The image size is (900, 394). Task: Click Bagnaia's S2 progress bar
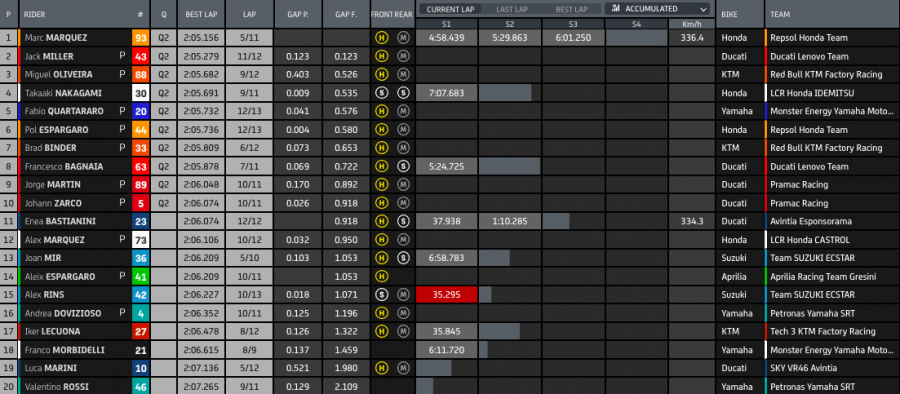tap(510, 167)
